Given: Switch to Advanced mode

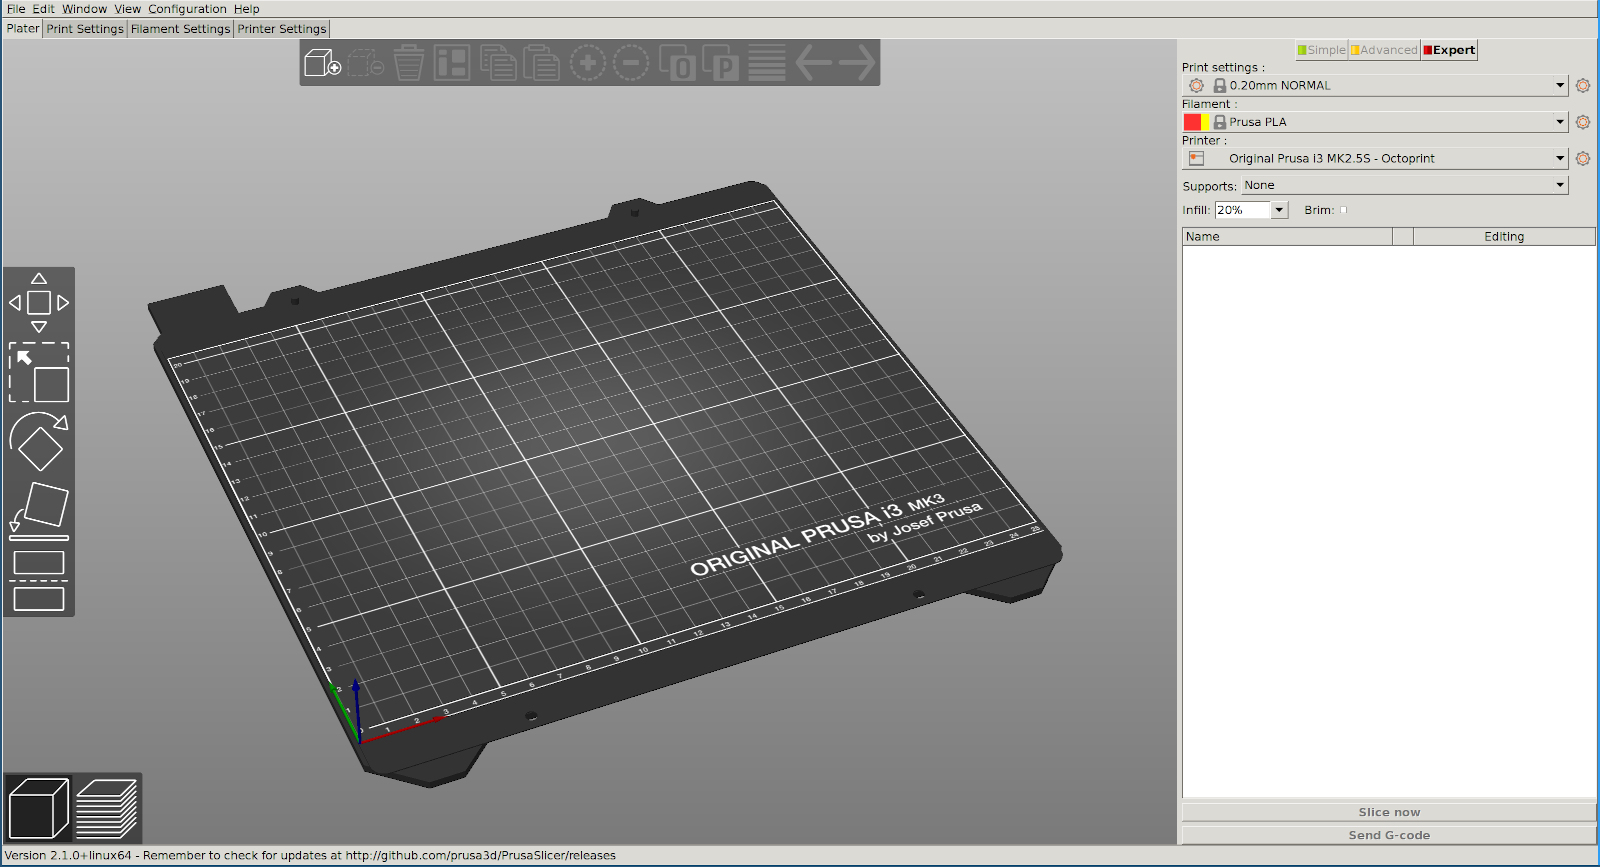Looking at the screenshot, I should pos(1384,50).
